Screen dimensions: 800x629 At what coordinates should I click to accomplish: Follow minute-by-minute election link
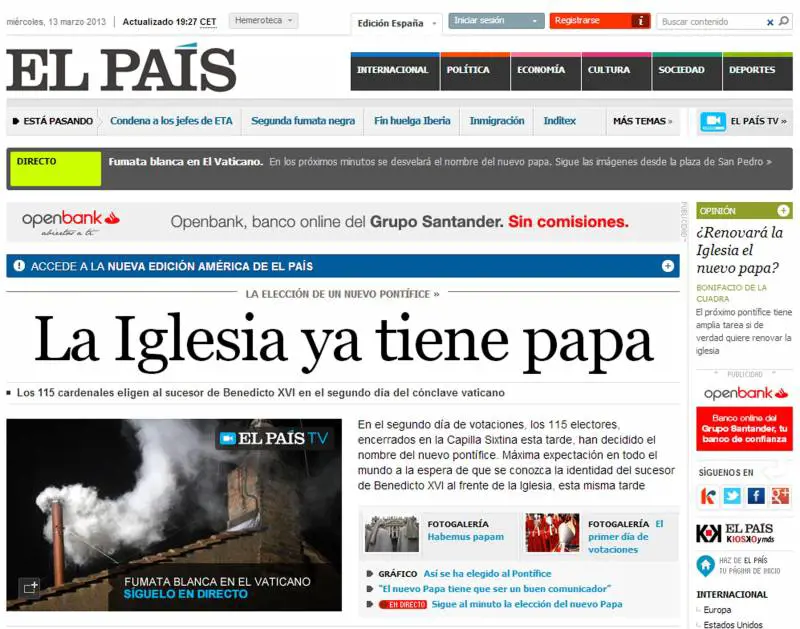point(527,604)
